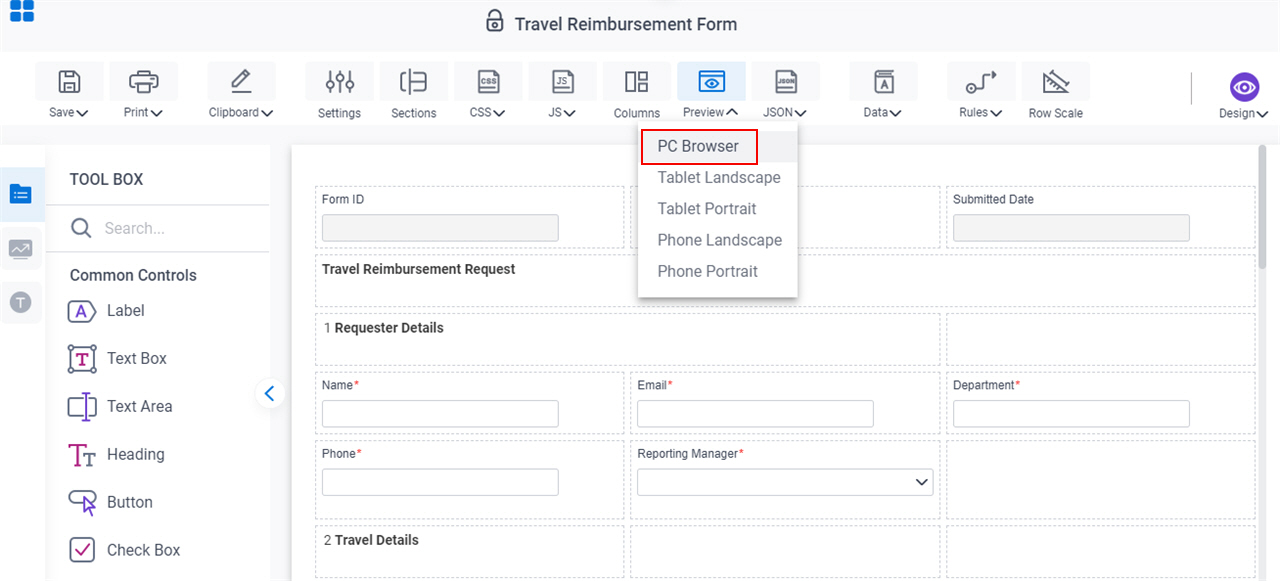Choose PC Browser preview option

[699, 146]
